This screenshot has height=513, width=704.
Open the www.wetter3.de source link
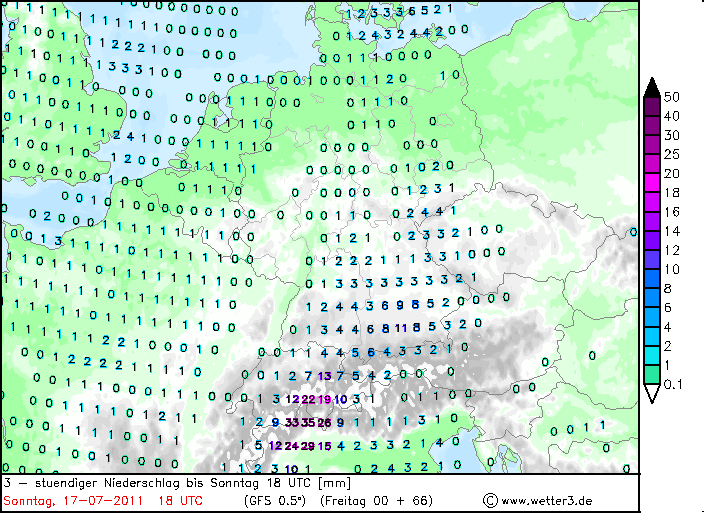(x=546, y=500)
